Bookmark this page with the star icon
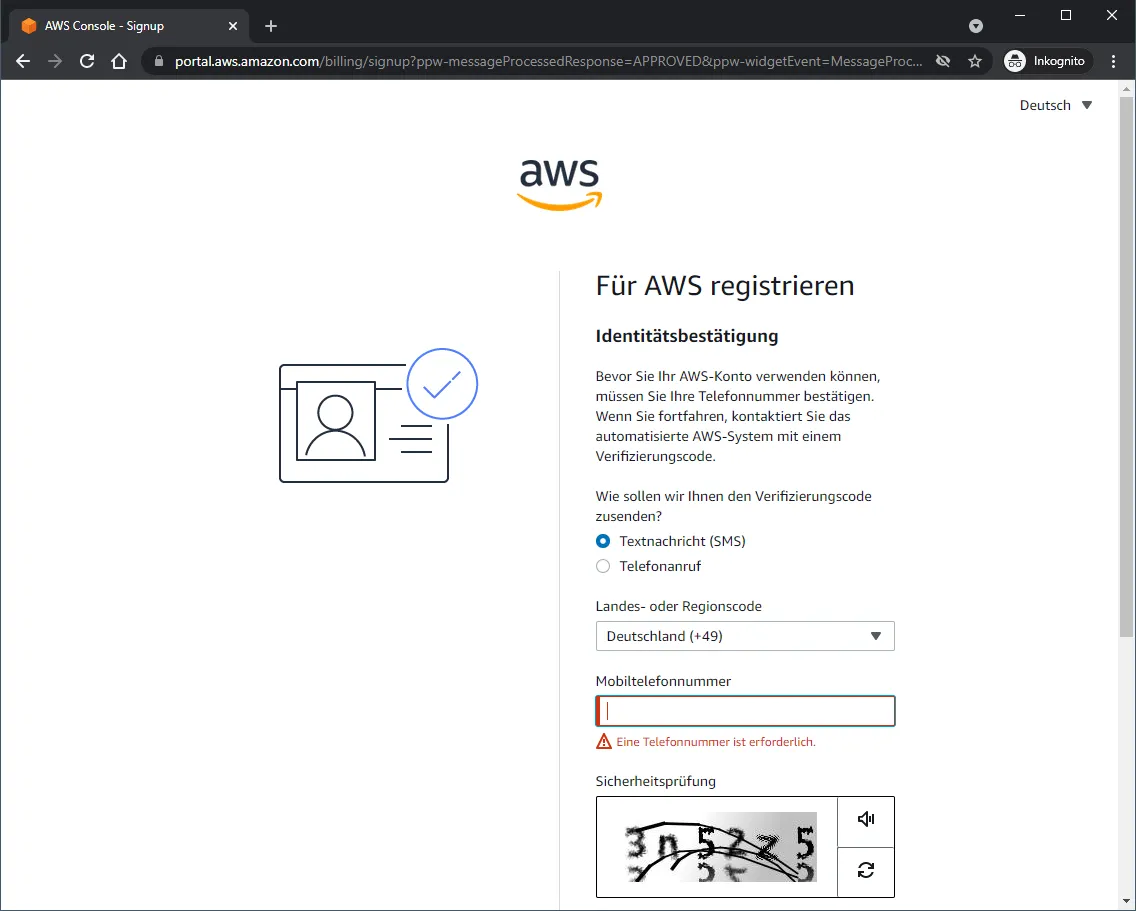The width and height of the screenshot is (1136, 911). pos(975,61)
